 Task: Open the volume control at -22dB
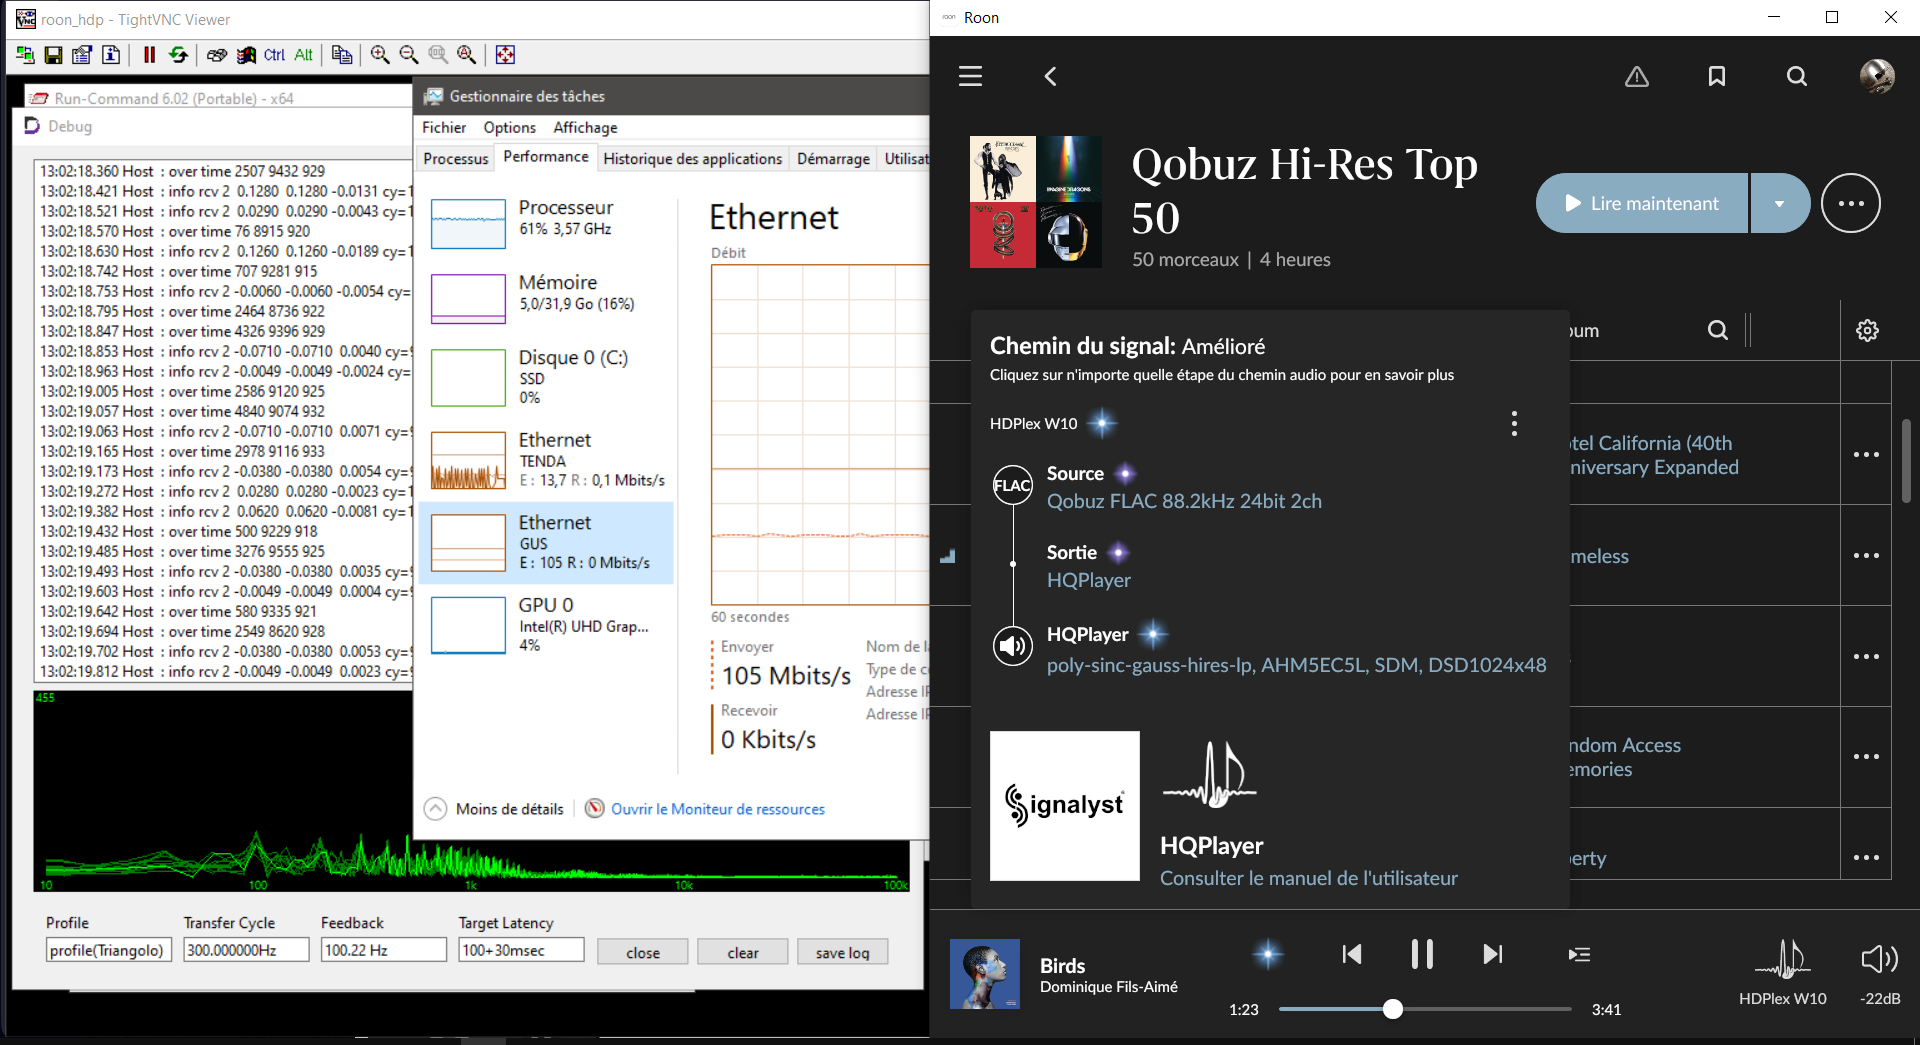point(1880,972)
